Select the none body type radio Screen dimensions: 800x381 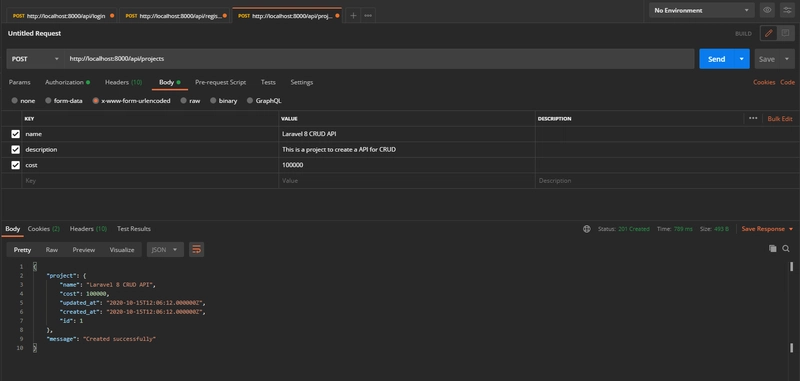point(14,101)
